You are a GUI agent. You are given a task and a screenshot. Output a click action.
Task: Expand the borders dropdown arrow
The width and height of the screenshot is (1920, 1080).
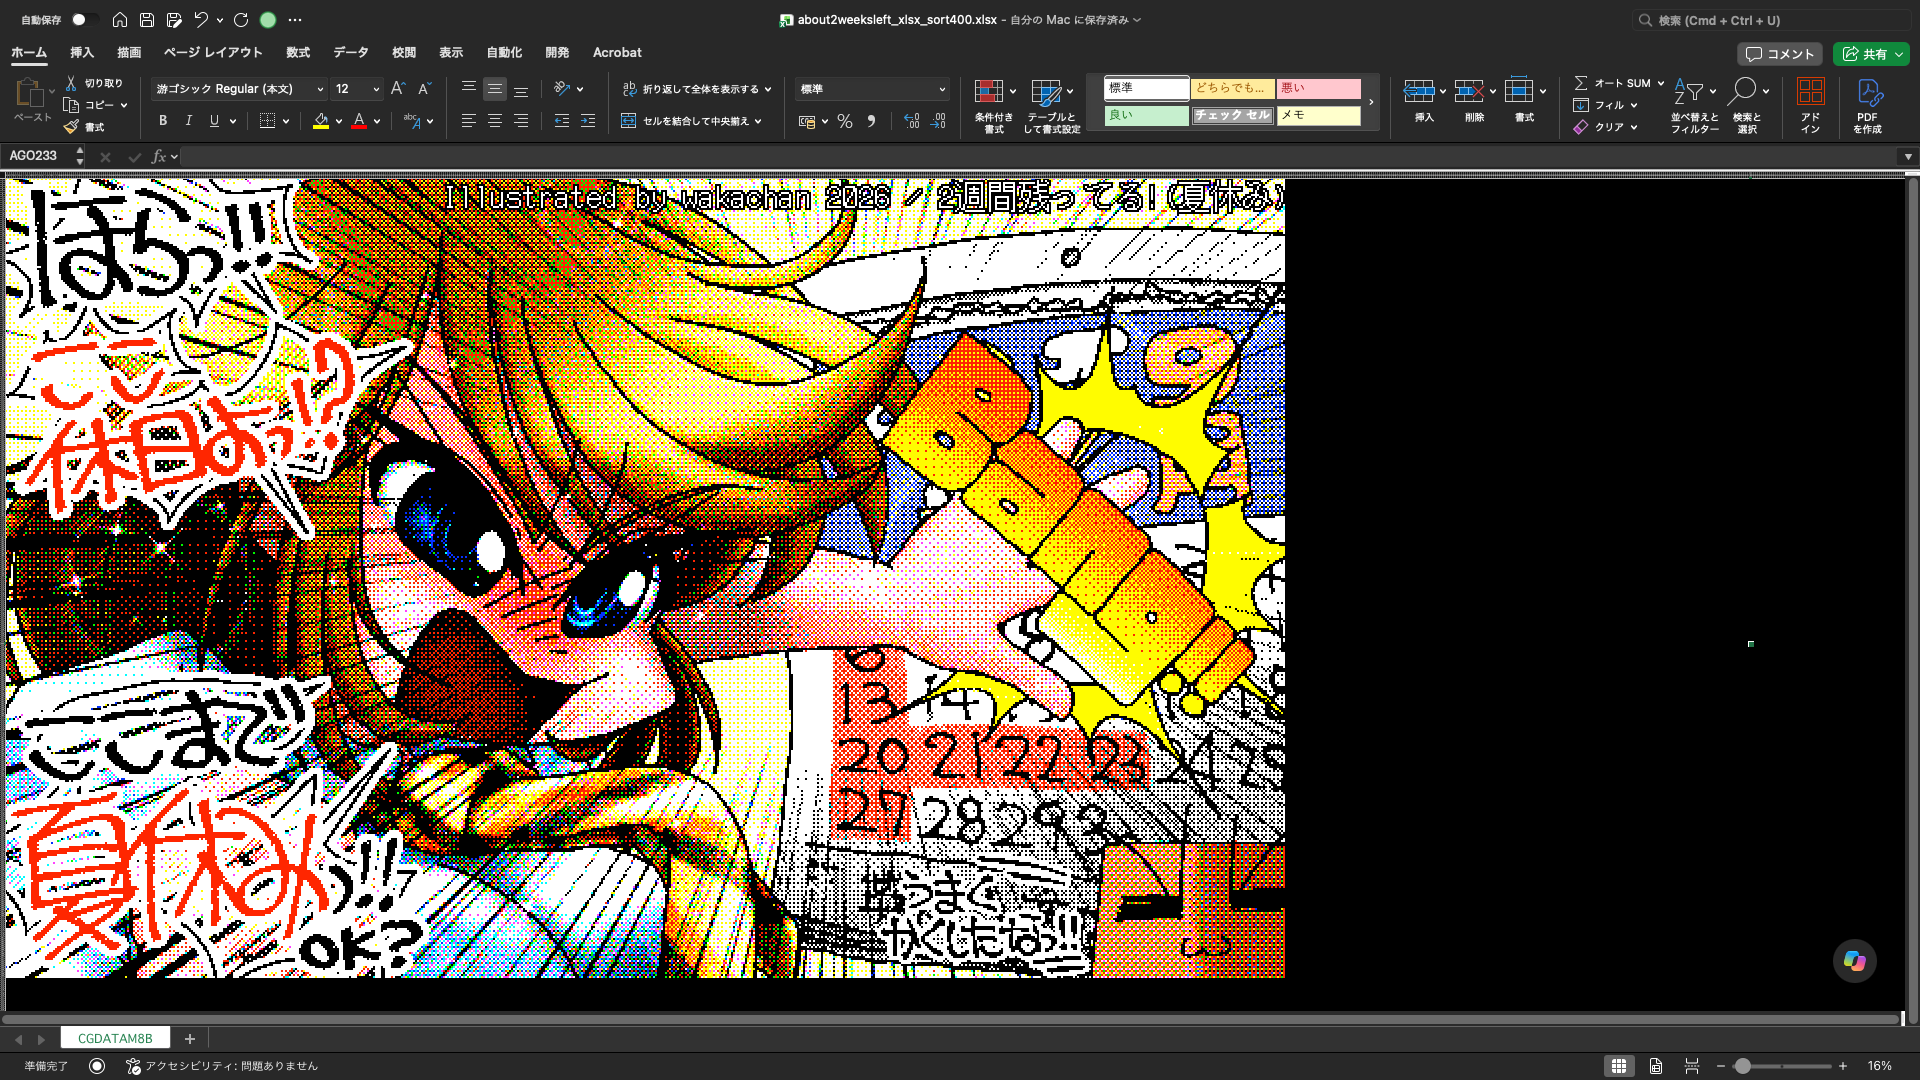click(286, 121)
